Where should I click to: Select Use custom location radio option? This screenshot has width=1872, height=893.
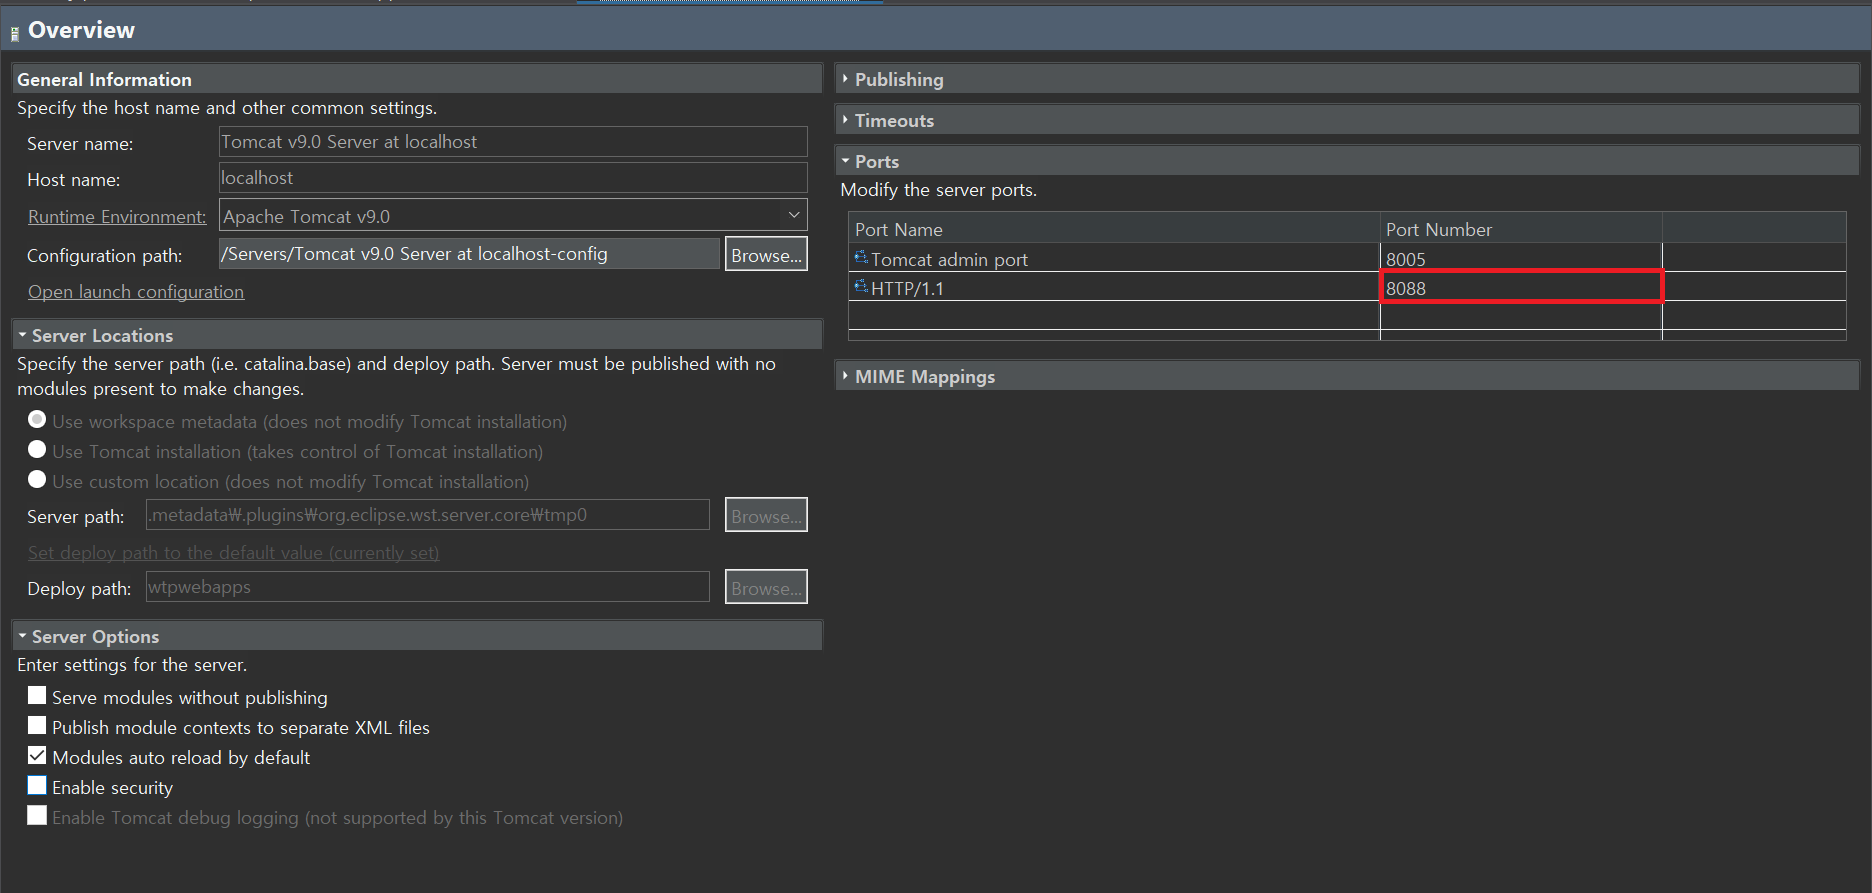[x=37, y=480]
